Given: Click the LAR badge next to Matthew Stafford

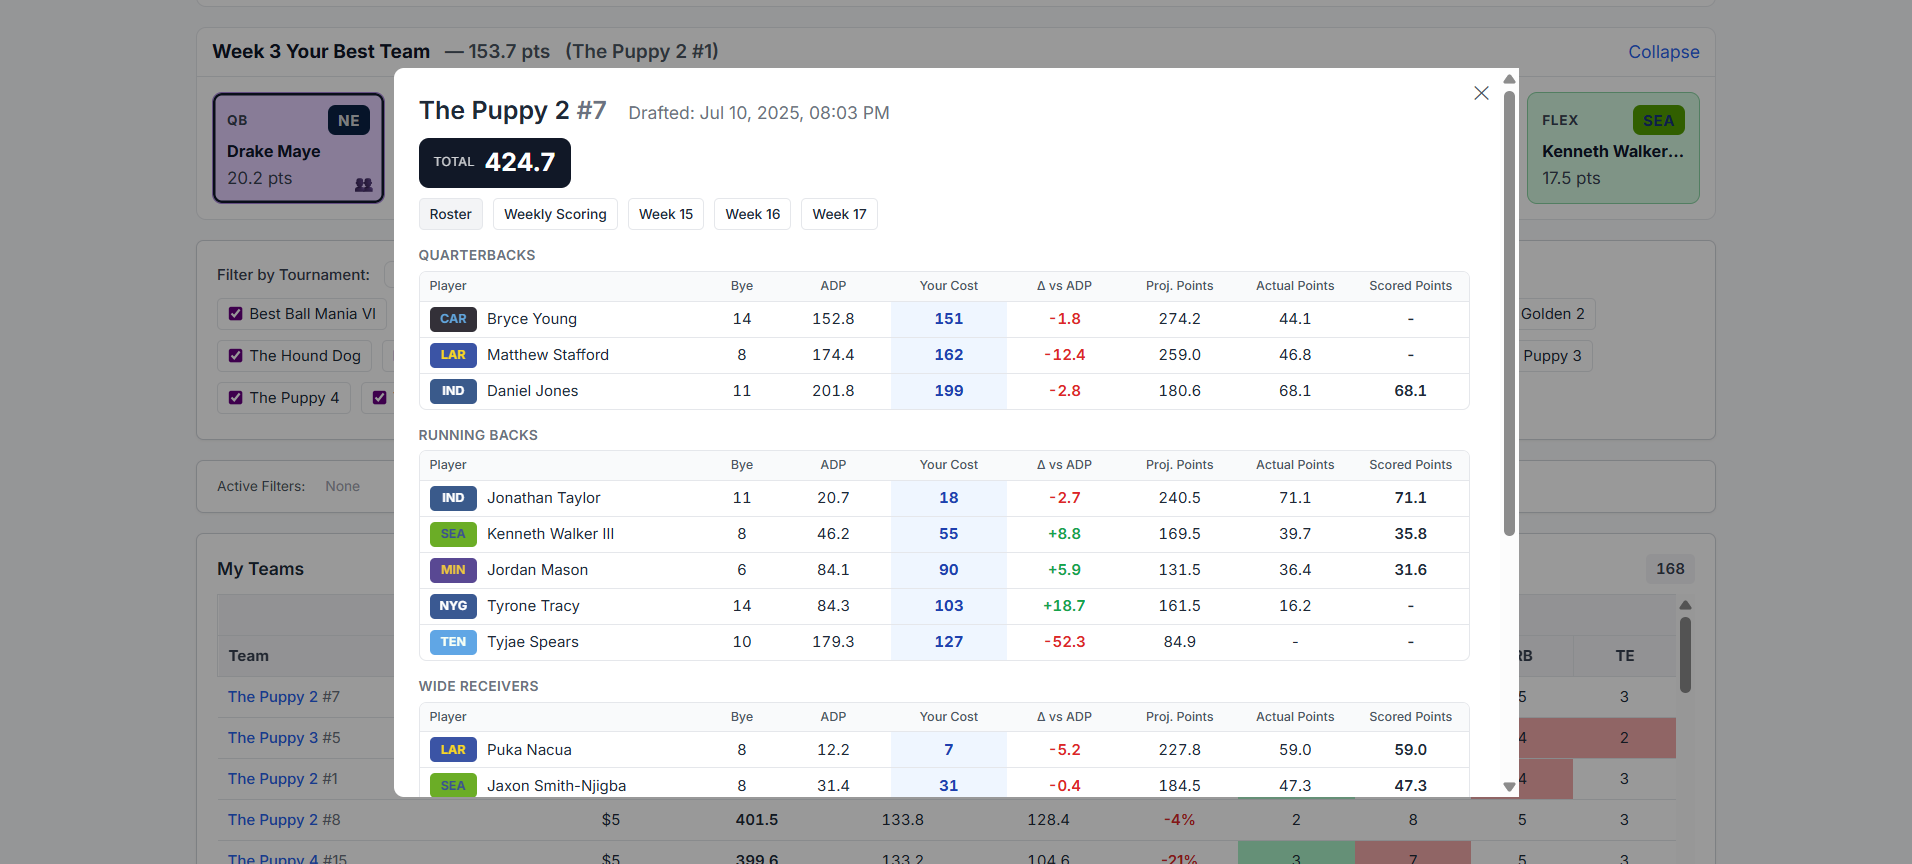Looking at the screenshot, I should [453, 355].
